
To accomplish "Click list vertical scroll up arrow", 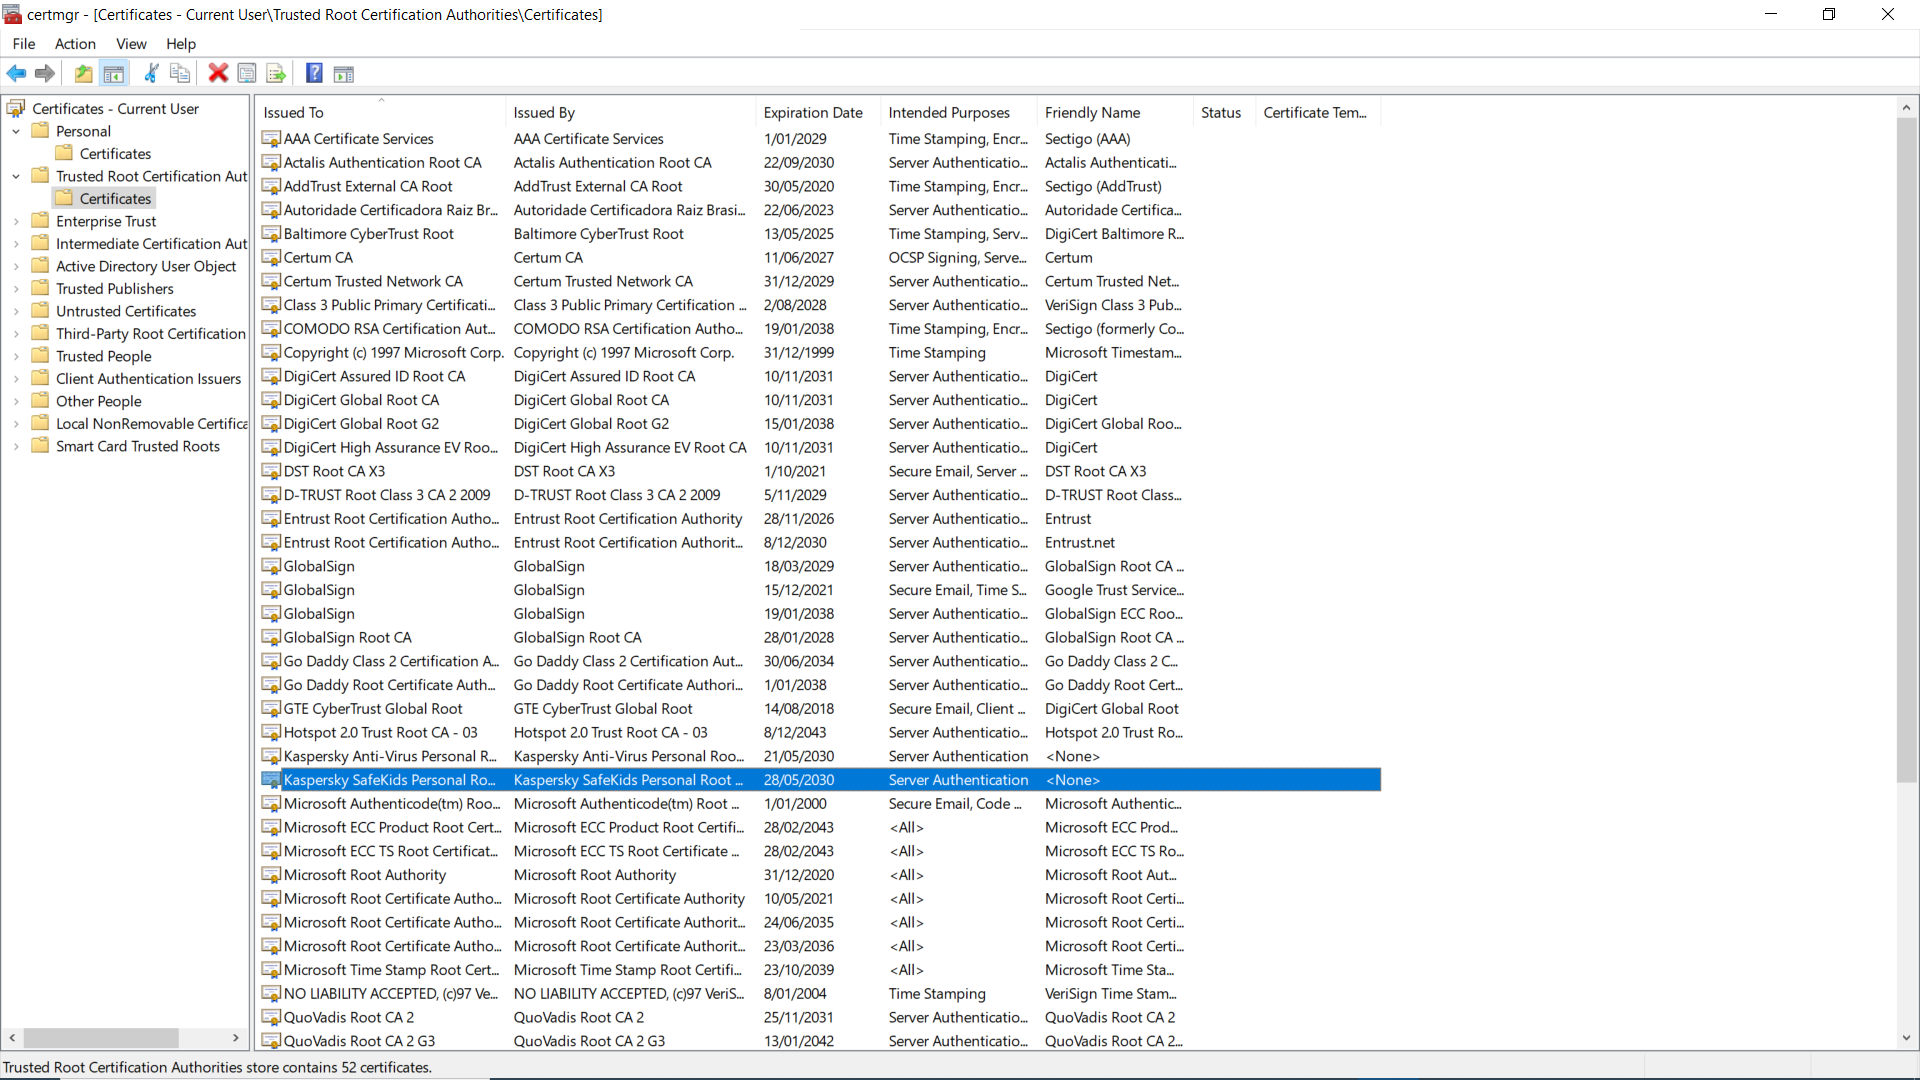I will point(1906,107).
